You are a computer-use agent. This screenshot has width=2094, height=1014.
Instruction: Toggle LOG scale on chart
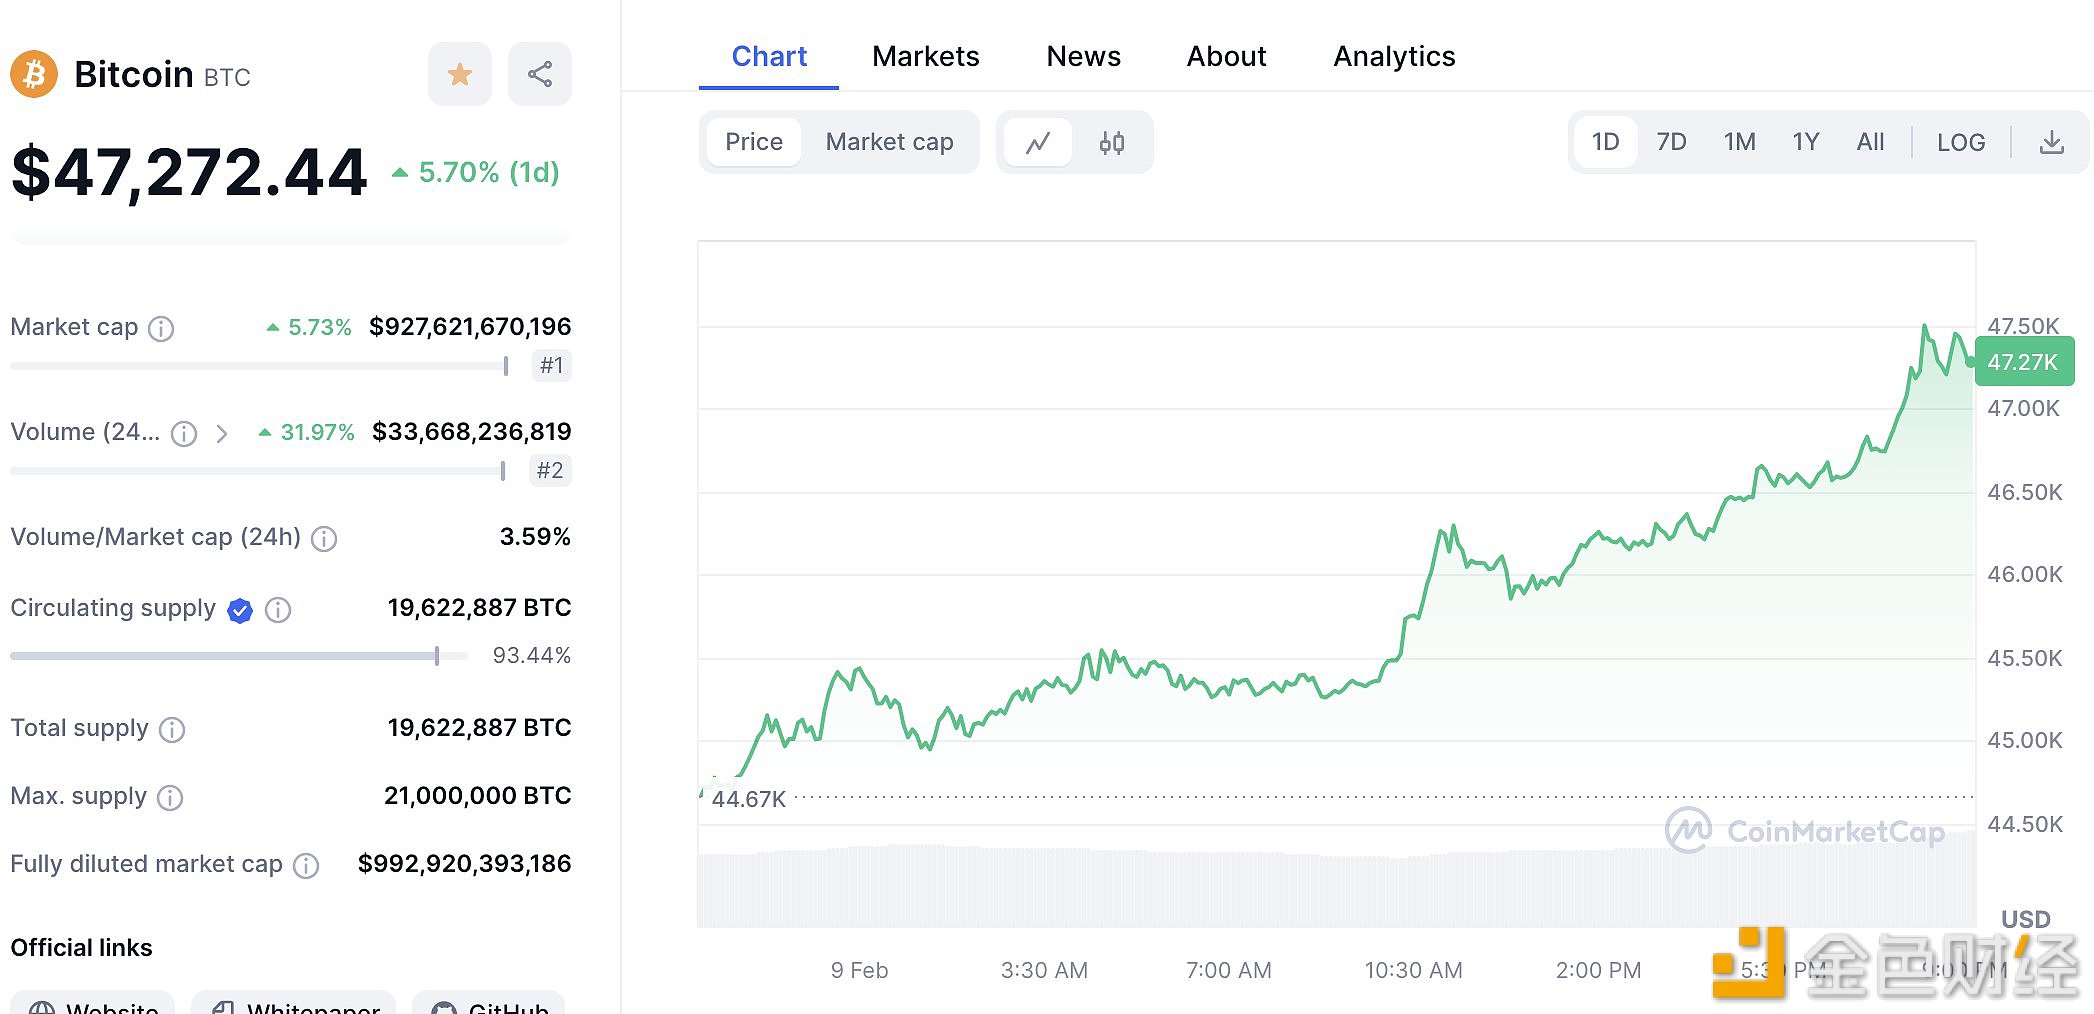1961,142
